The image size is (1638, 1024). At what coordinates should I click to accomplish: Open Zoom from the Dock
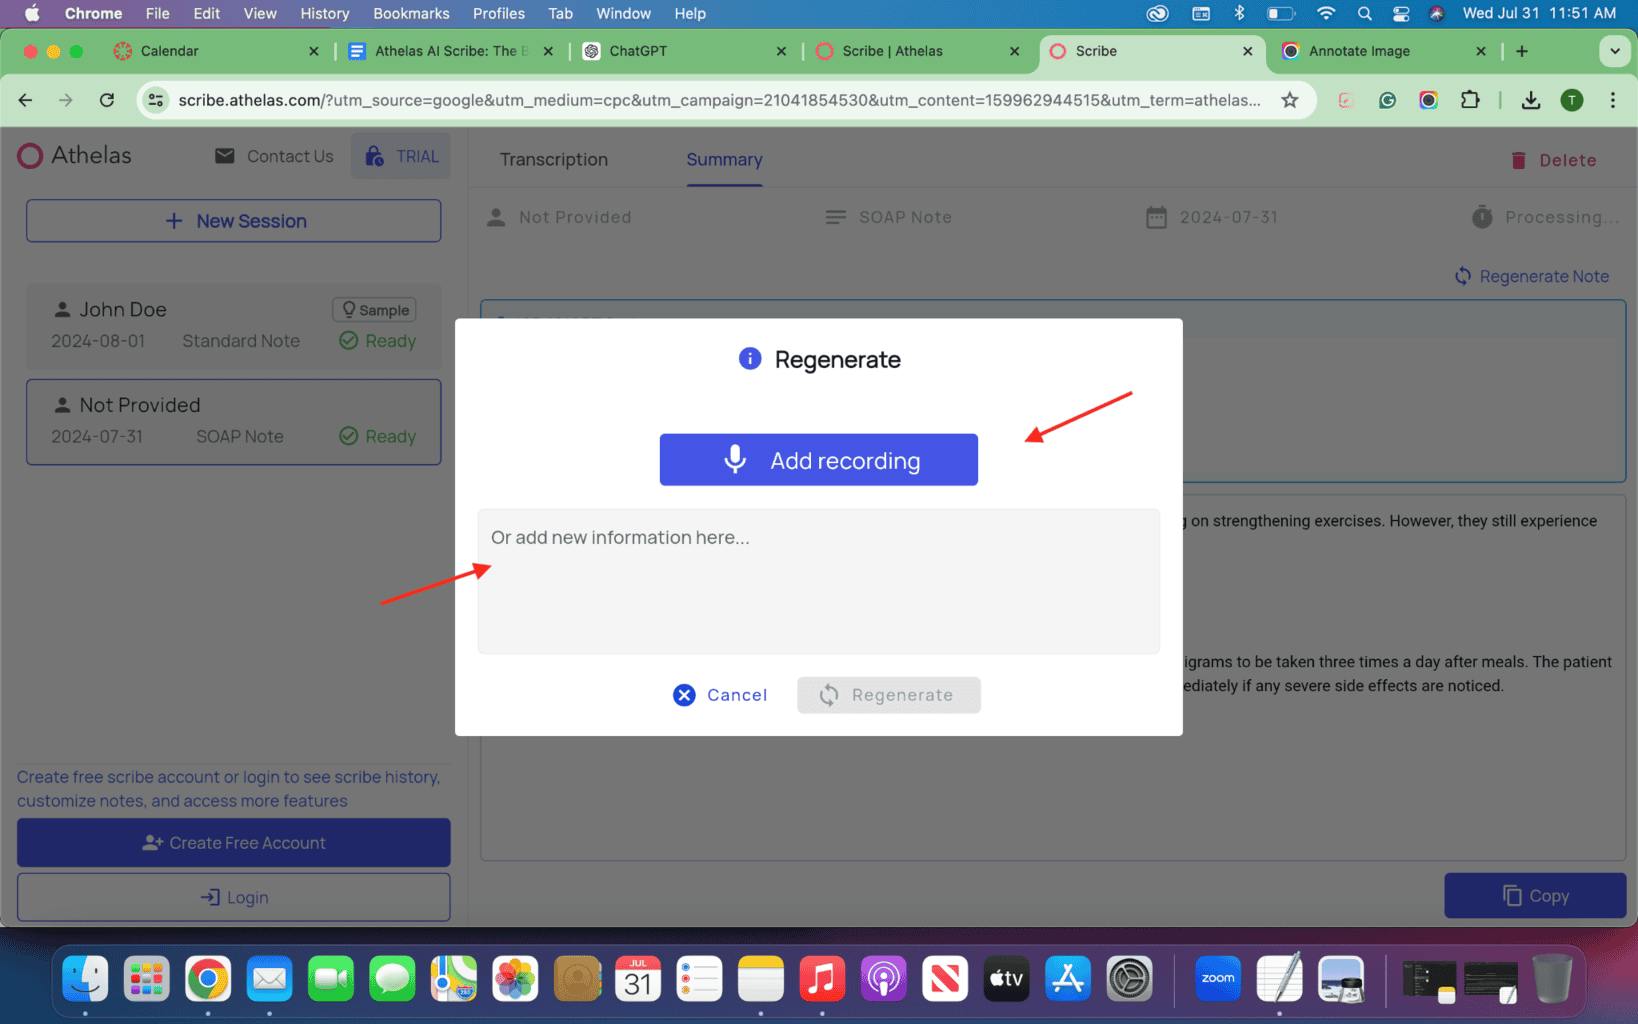pyautogui.click(x=1218, y=979)
